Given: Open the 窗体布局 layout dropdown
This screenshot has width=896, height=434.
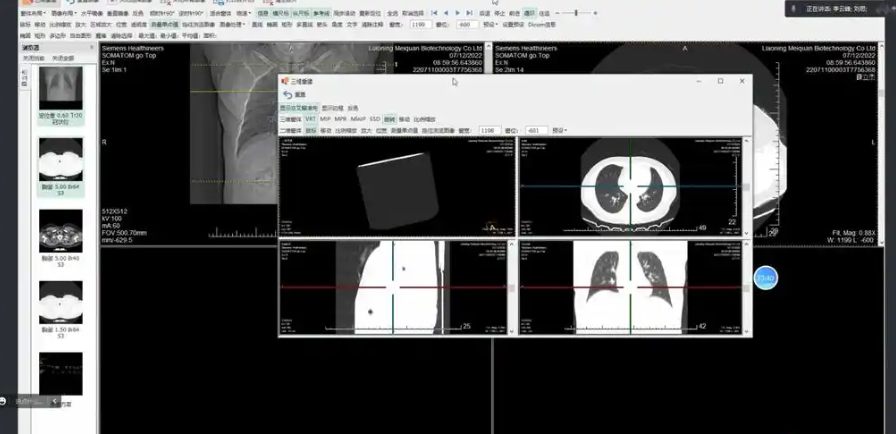Looking at the screenshot, I should tap(33, 13).
